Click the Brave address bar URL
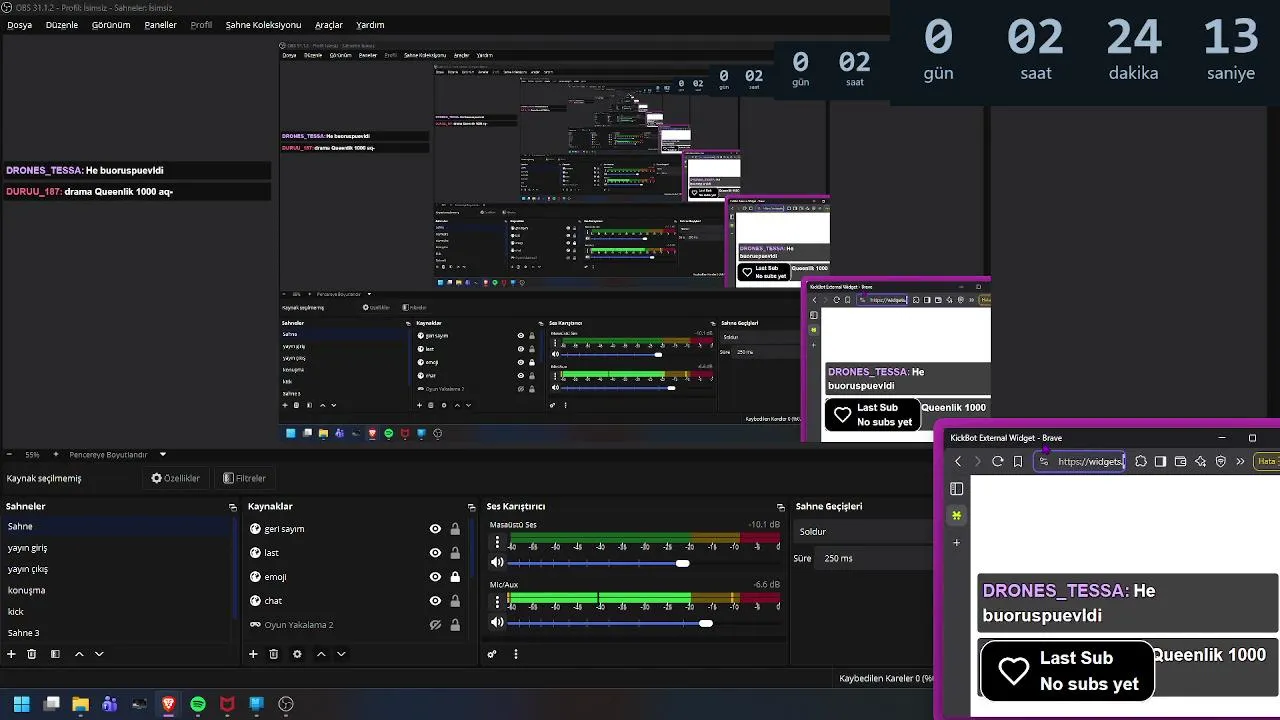Image resolution: width=1280 pixels, height=720 pixels. (x=1080, y=462)
